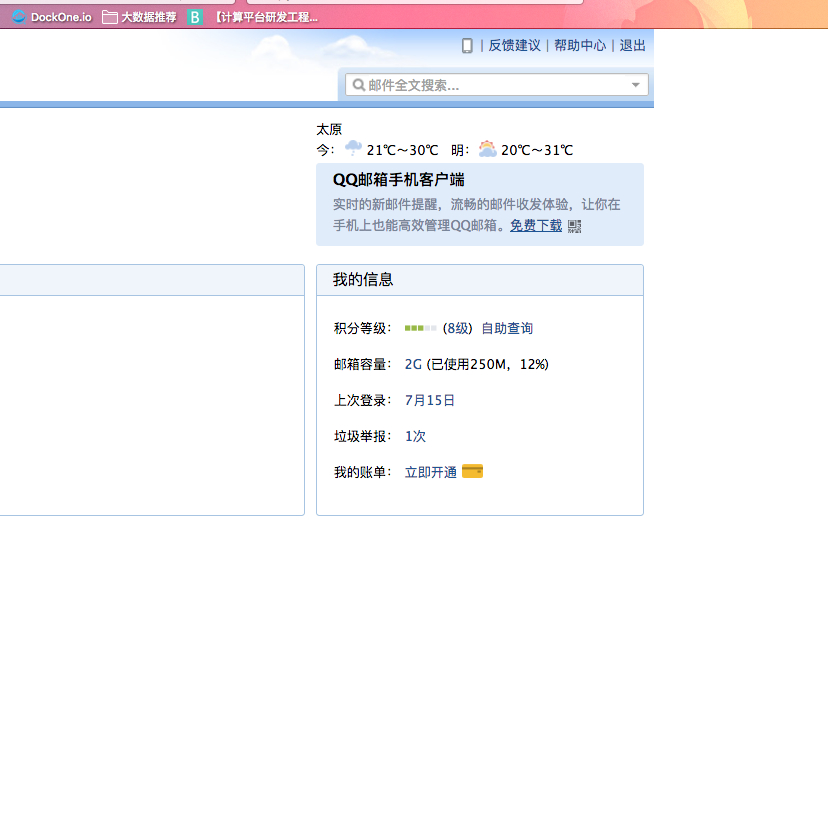828x819 pixels.
Task: Click the 已使用250M, 12% usage text
Action: 487,364
